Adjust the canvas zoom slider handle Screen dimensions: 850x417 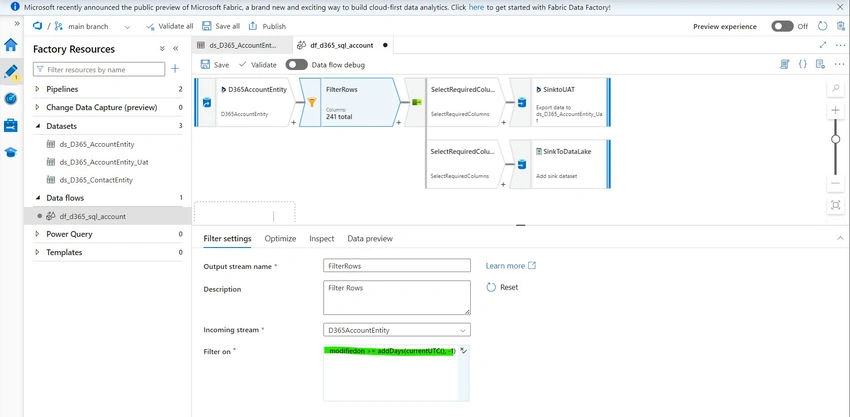point(835,139)
